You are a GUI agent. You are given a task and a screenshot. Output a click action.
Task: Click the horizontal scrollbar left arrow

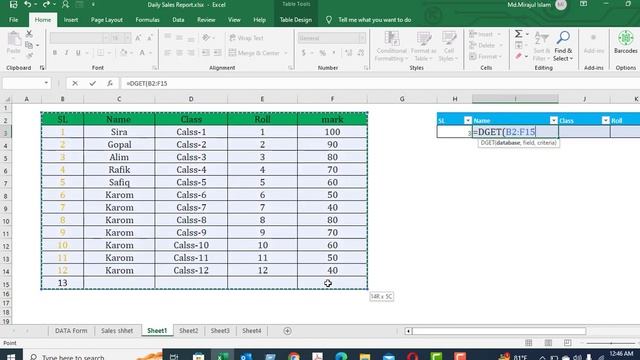pyautogui.click(x=408, y=331)
